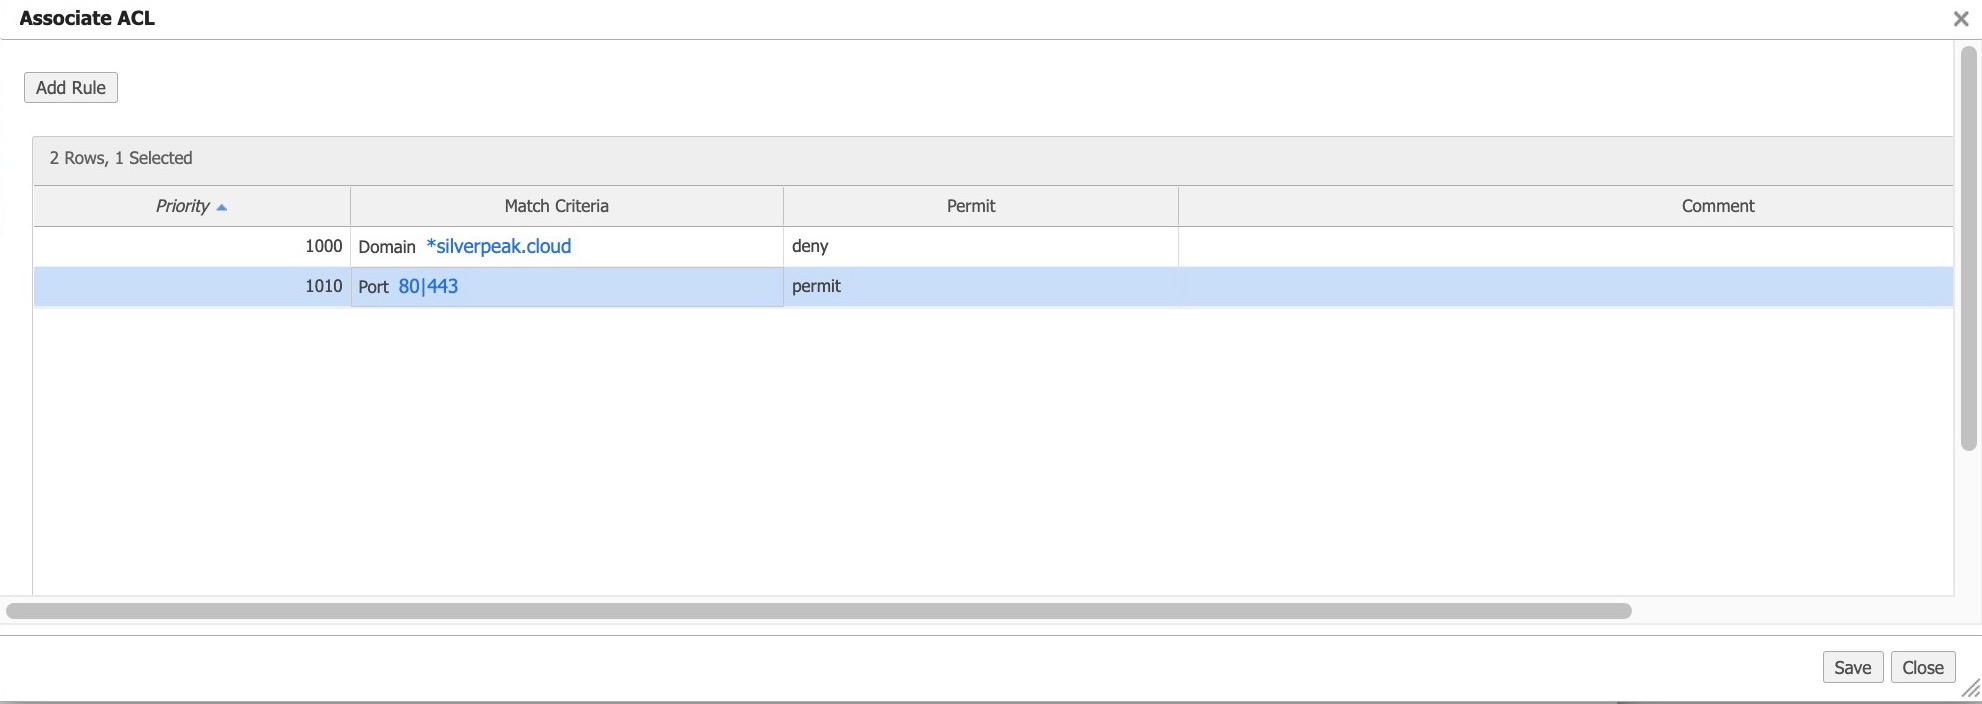Click the horizontal scrollbar below the table

818,611
